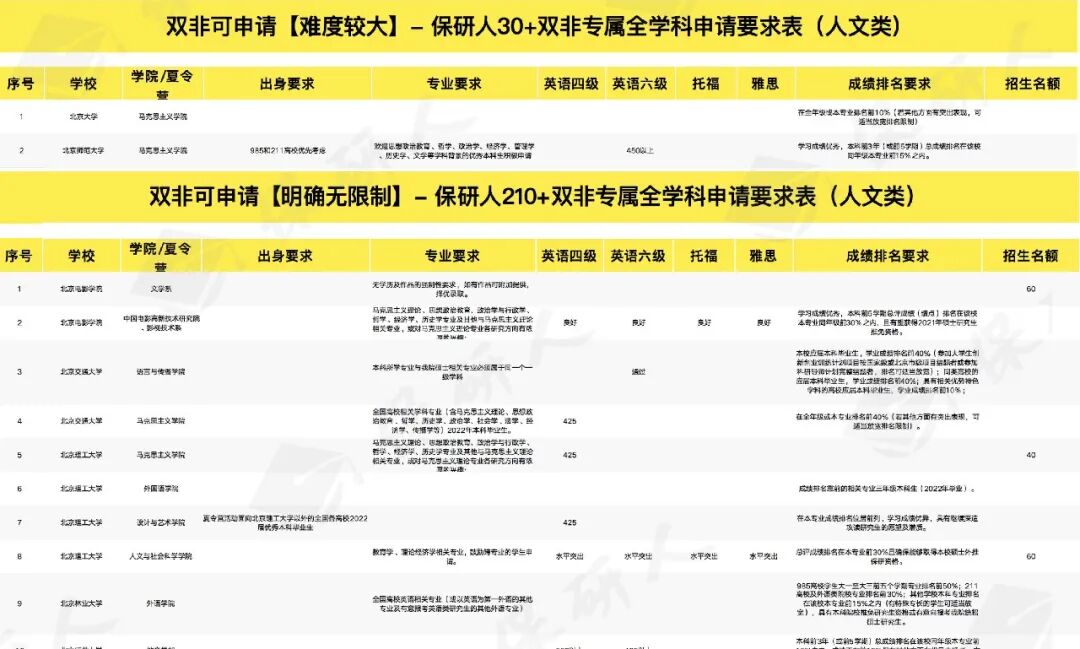Click 专业要求 header in 明确无限制 table

pos(452,256)
